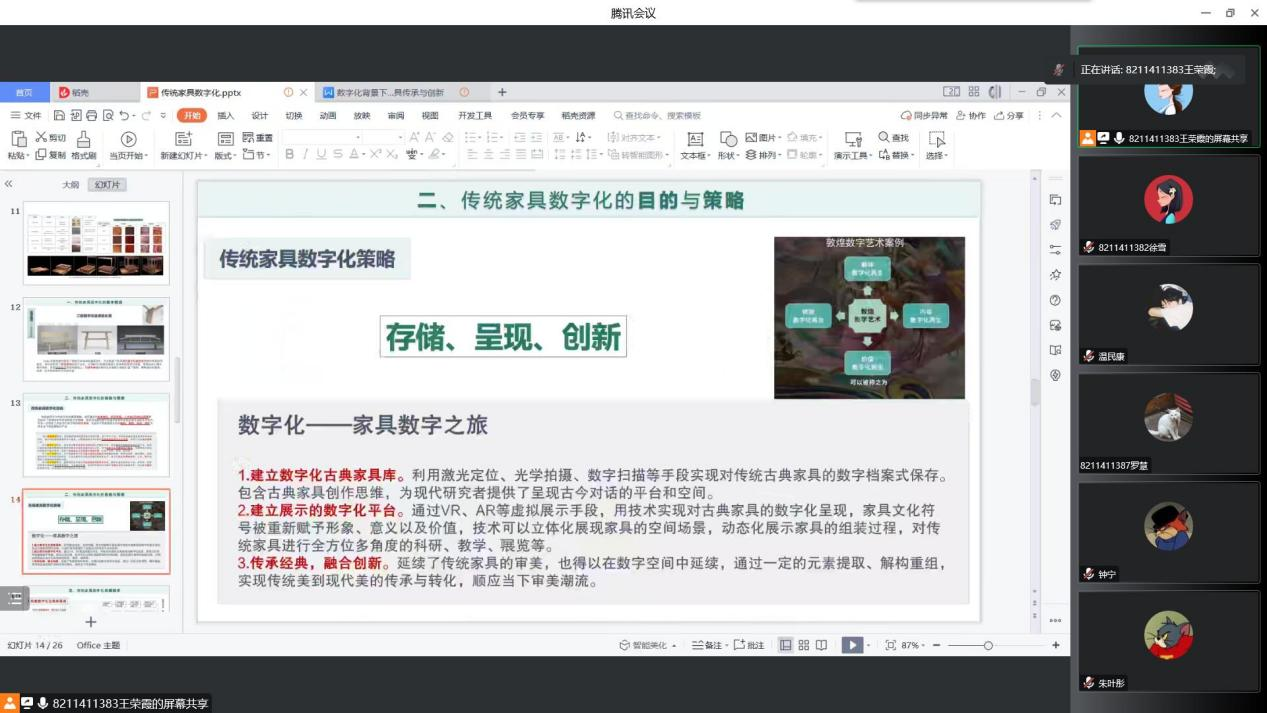Click the Picture (图片) insert icon
This screenshot has height=713, width=1267.
click(753, 138)
